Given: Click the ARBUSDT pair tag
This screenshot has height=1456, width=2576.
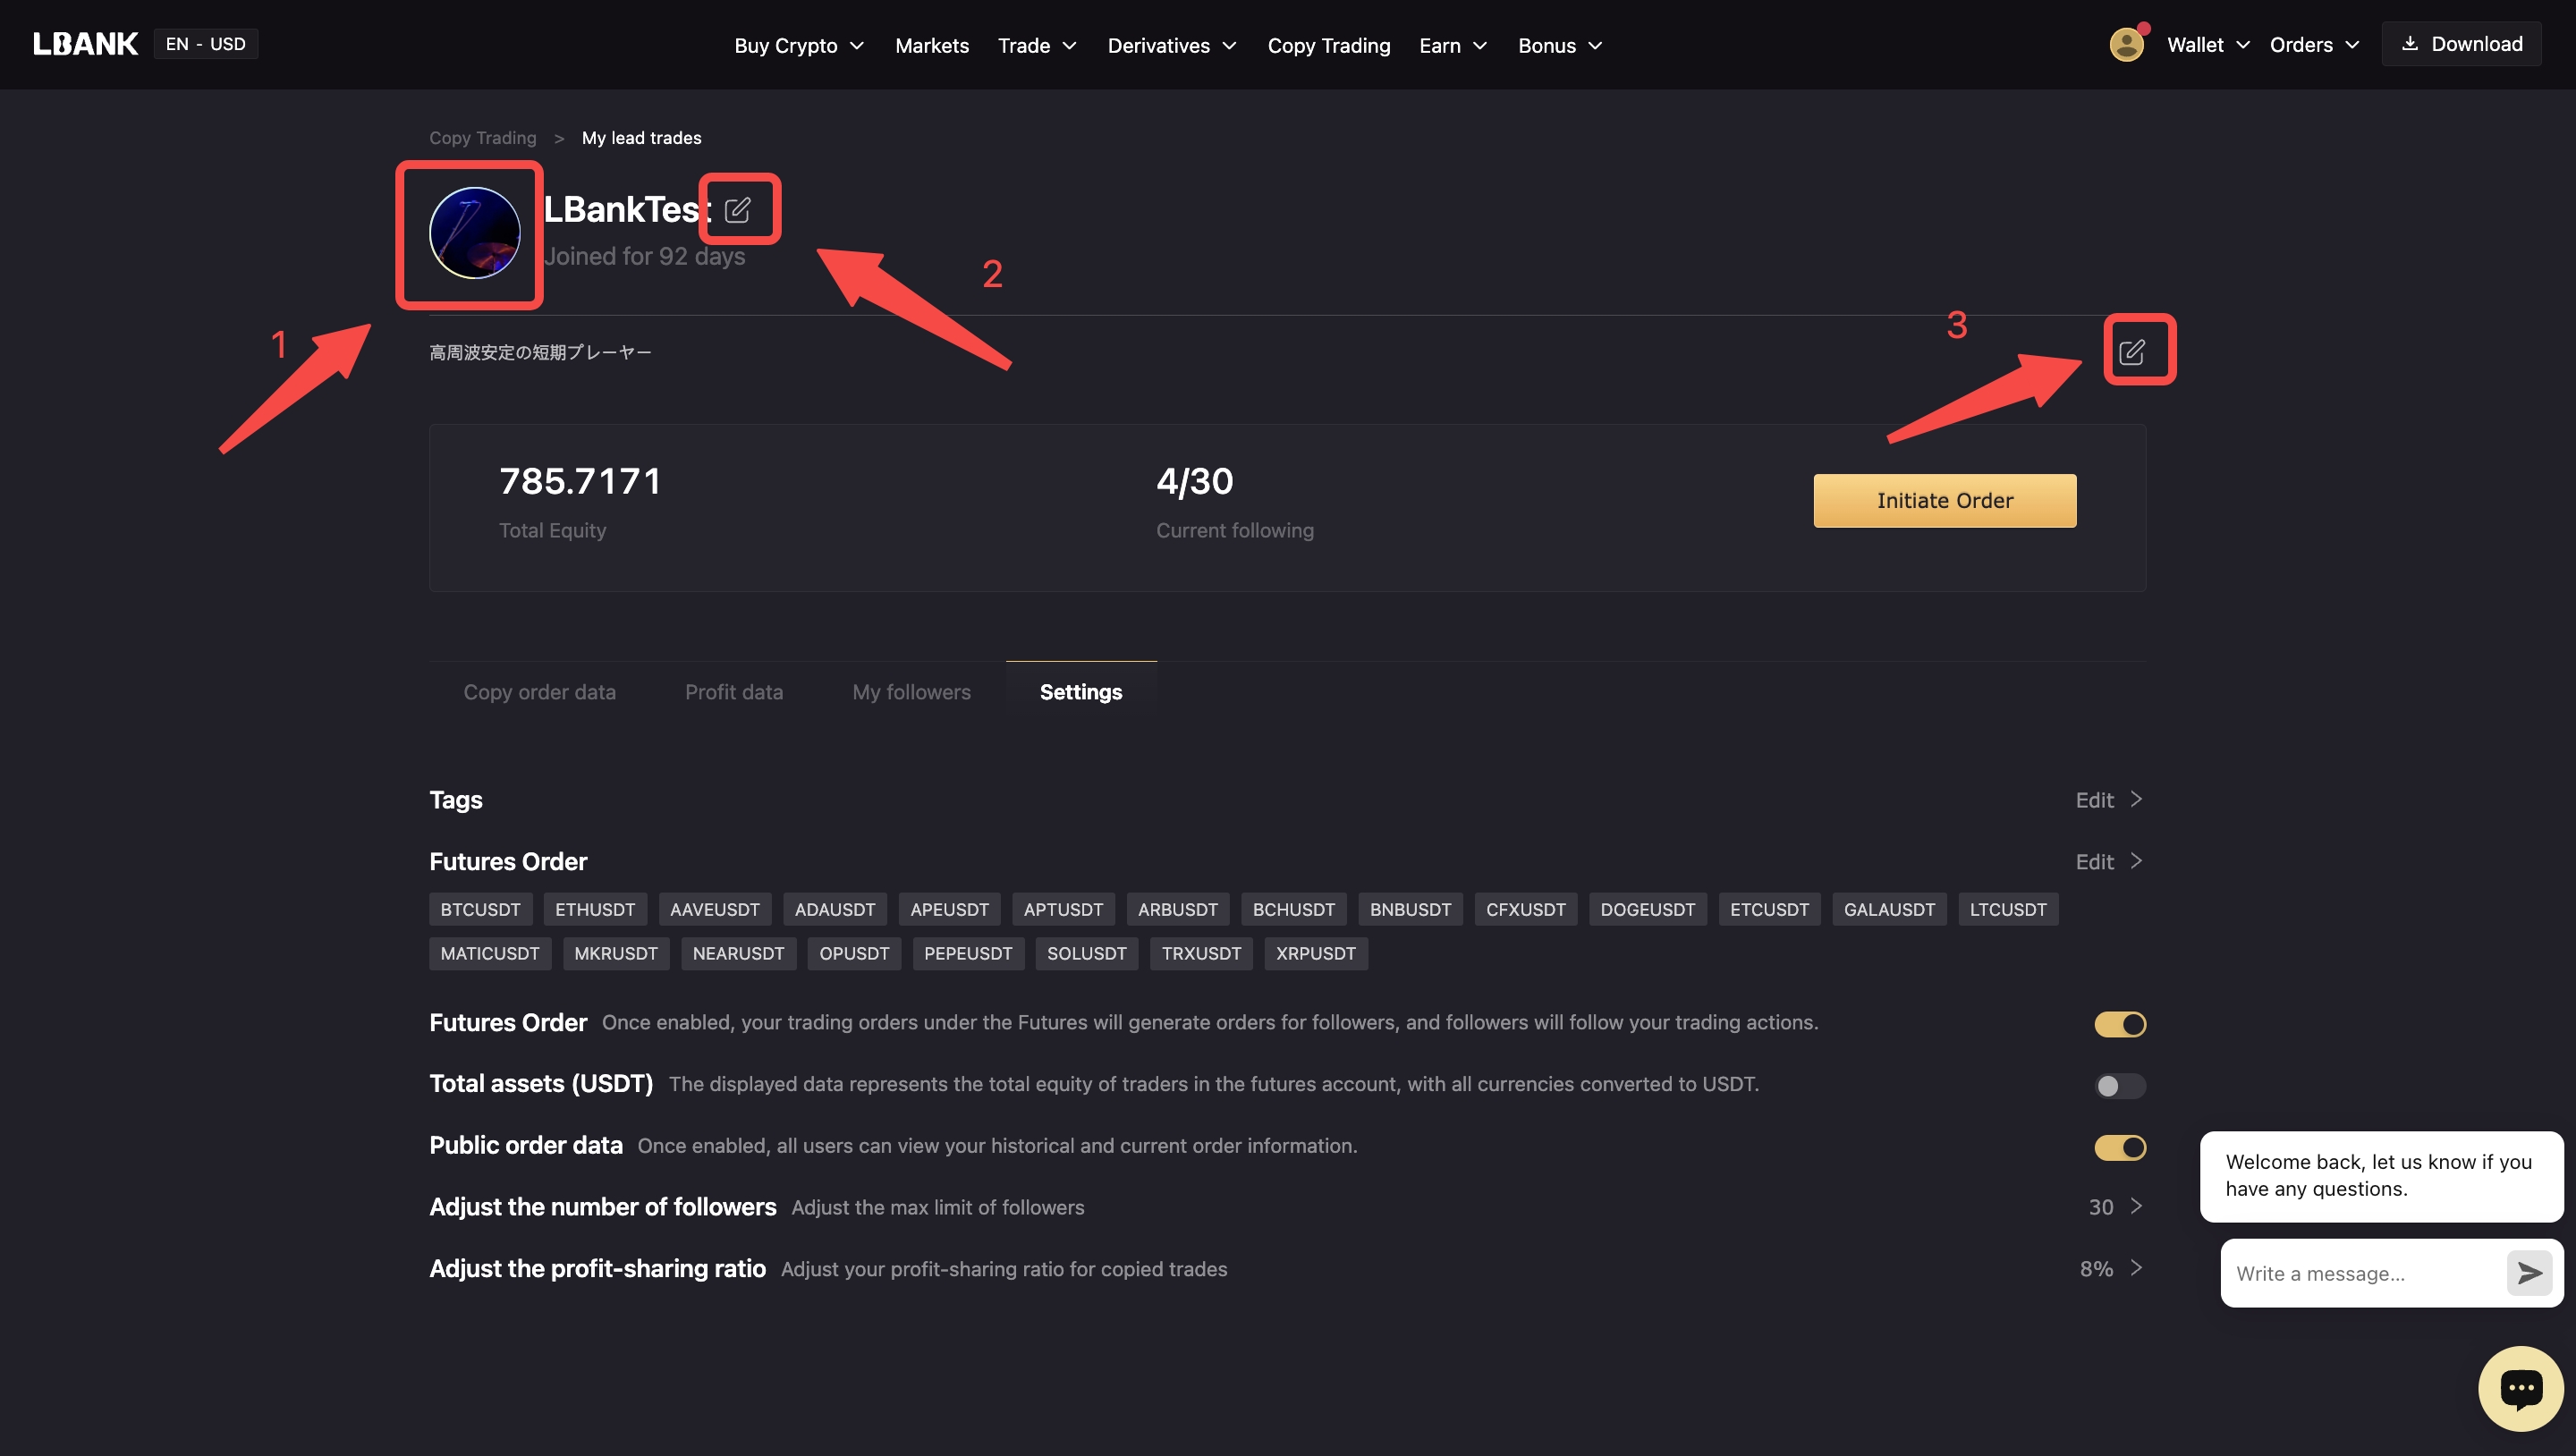Looking at the screenshot, I should (x=1177, y=910).
